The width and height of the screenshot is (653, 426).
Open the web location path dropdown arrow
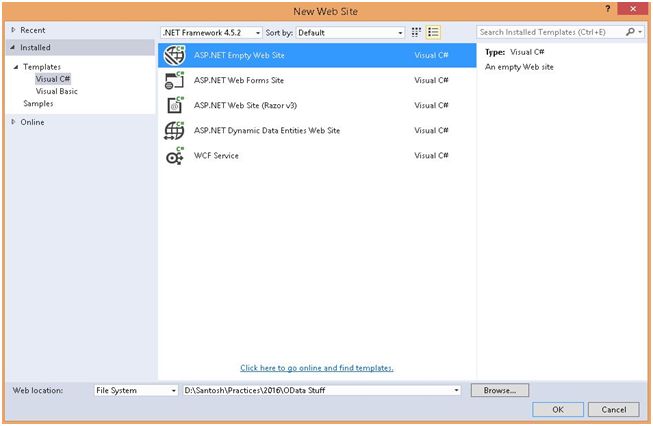click(456, 390)
